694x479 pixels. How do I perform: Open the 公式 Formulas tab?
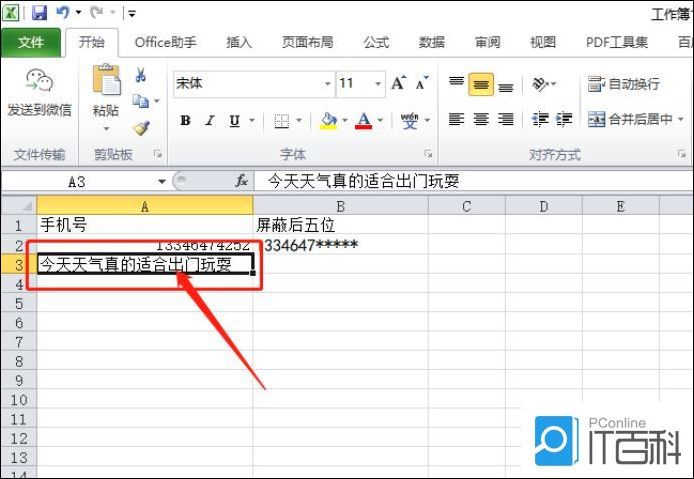click(x=376, y=42)
